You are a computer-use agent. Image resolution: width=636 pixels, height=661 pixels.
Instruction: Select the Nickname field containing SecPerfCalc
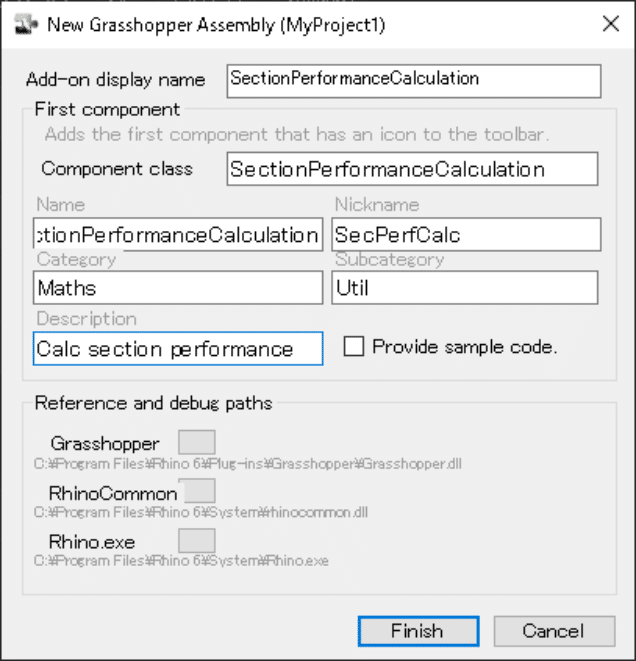click(466, 235)
